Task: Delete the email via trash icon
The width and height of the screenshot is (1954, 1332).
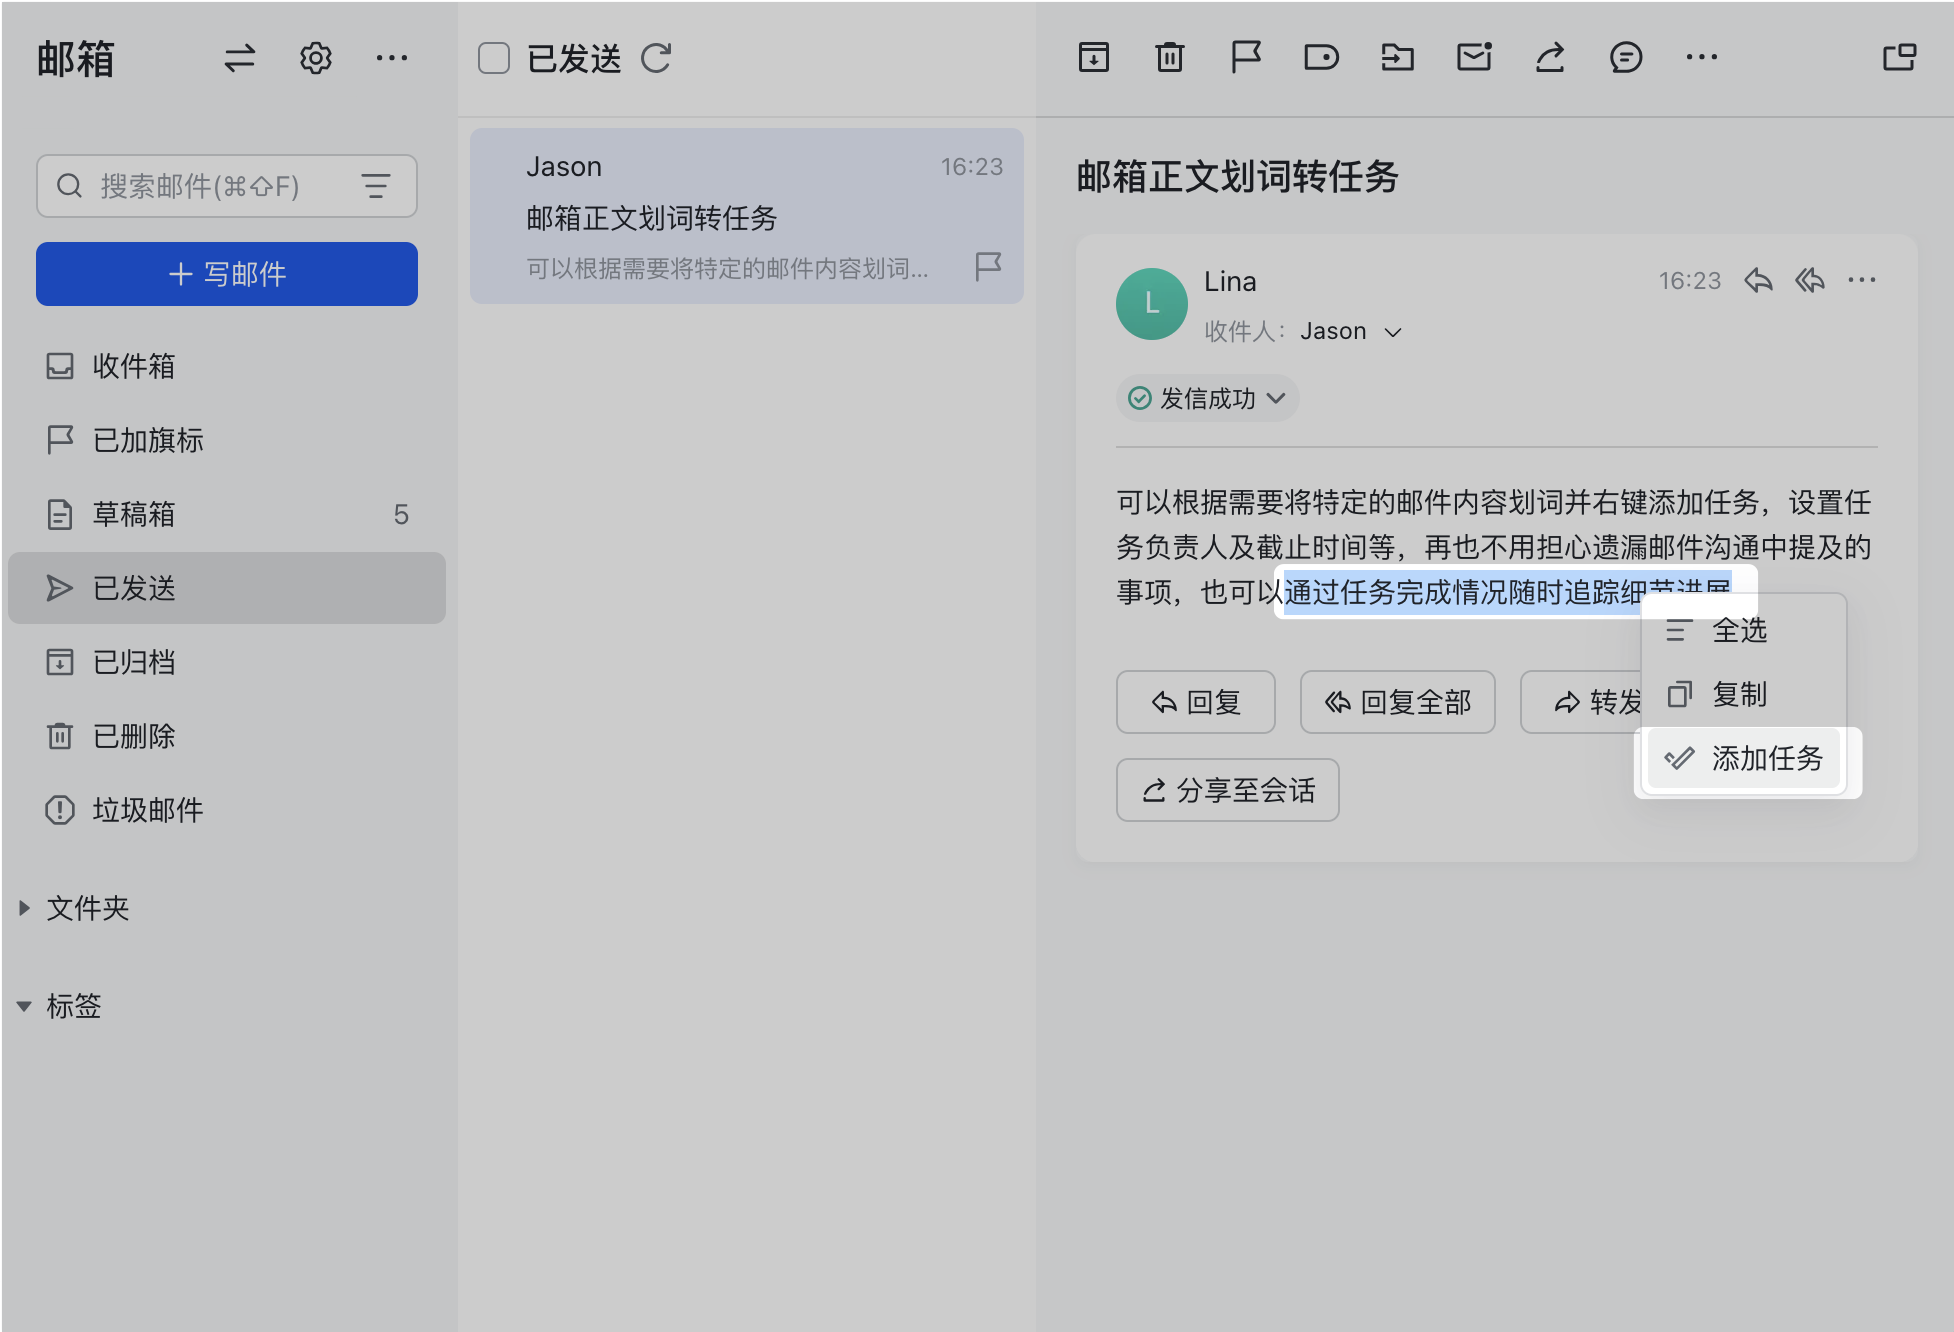Action: [x=1170, y=58]
